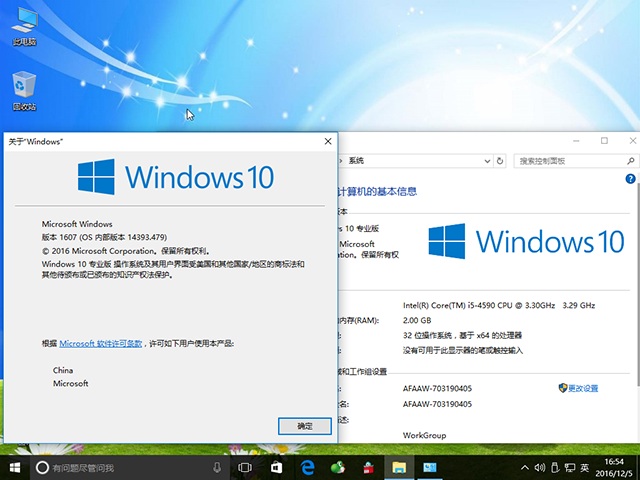Image resolution: width=640 pixels, height=480 pixels.
Task: Switch the 英 input method indicator
Action: pos(584,467)
